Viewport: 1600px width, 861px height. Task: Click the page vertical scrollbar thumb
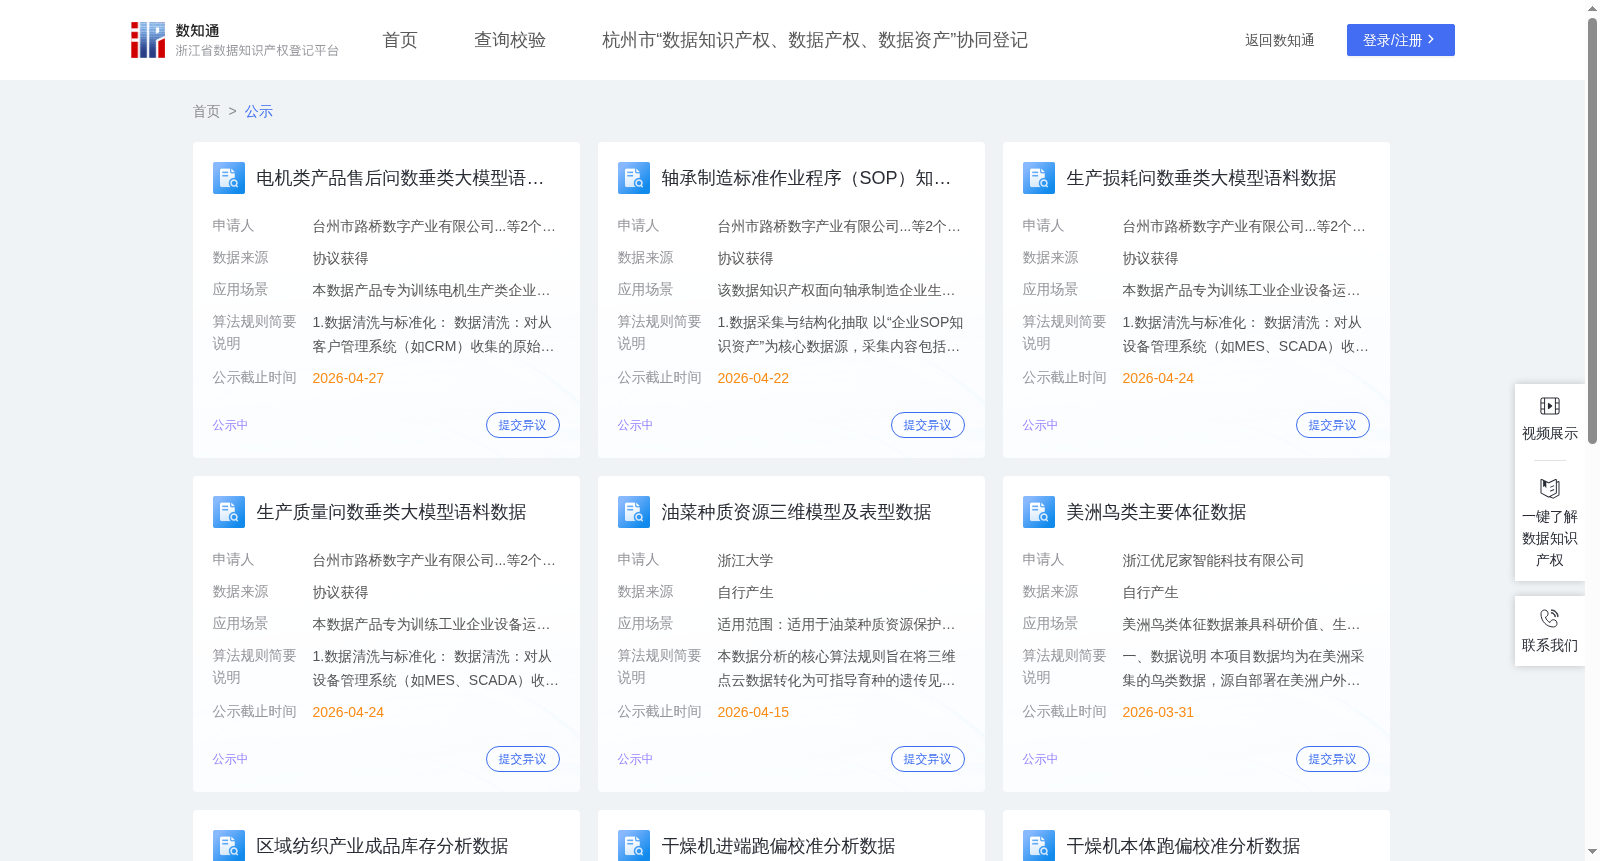click(1592, 230)
